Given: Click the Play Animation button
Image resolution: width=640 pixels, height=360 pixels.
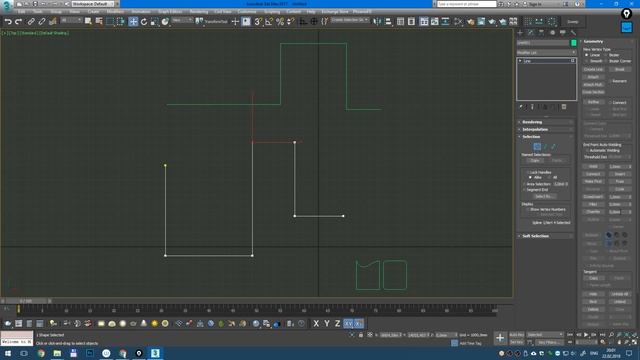Looking at the screenshot, I should tap(586, 335).
